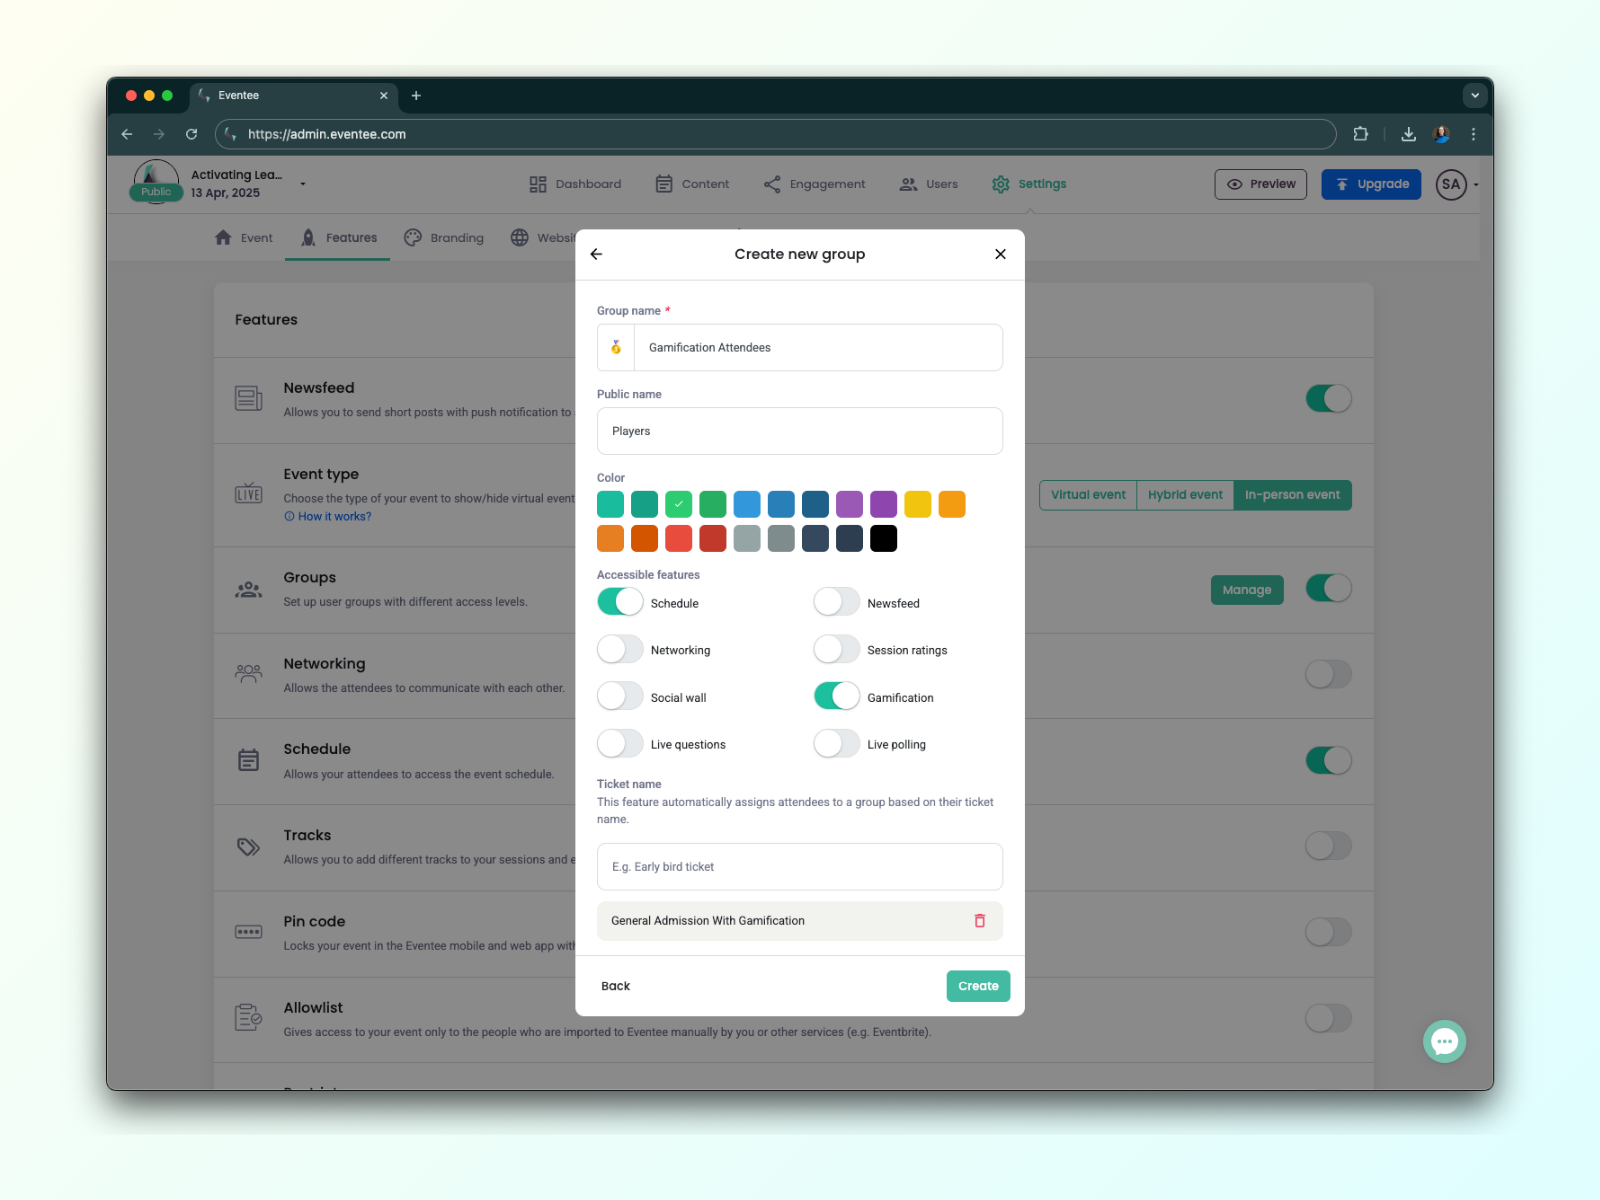Click the Group name input field
The image size is (1600, 1200).
click(x=818, y=347)
